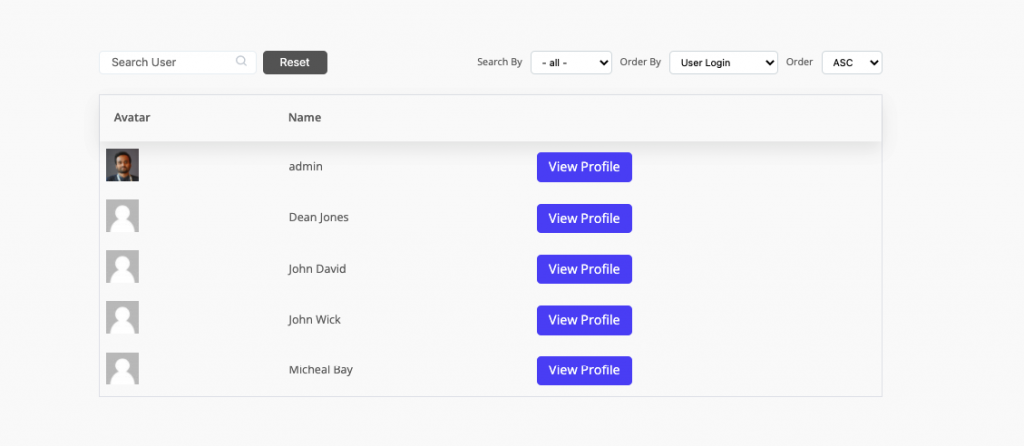The width and height of the screenshot is (1024, 446).
Task: Expand the Order By User Login dropdown
Action: [723, 62]
